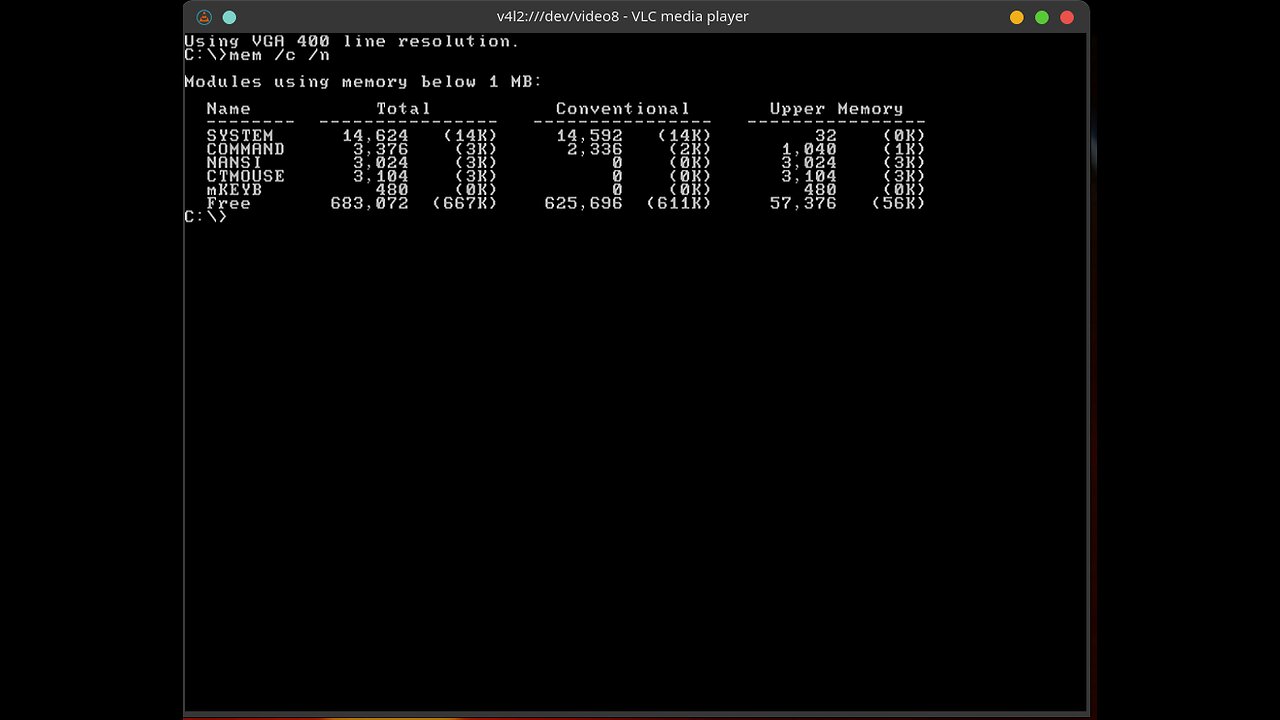1280x720 pixels.
Task: Click the 'Upper Memory' column header
Action: 836,109
